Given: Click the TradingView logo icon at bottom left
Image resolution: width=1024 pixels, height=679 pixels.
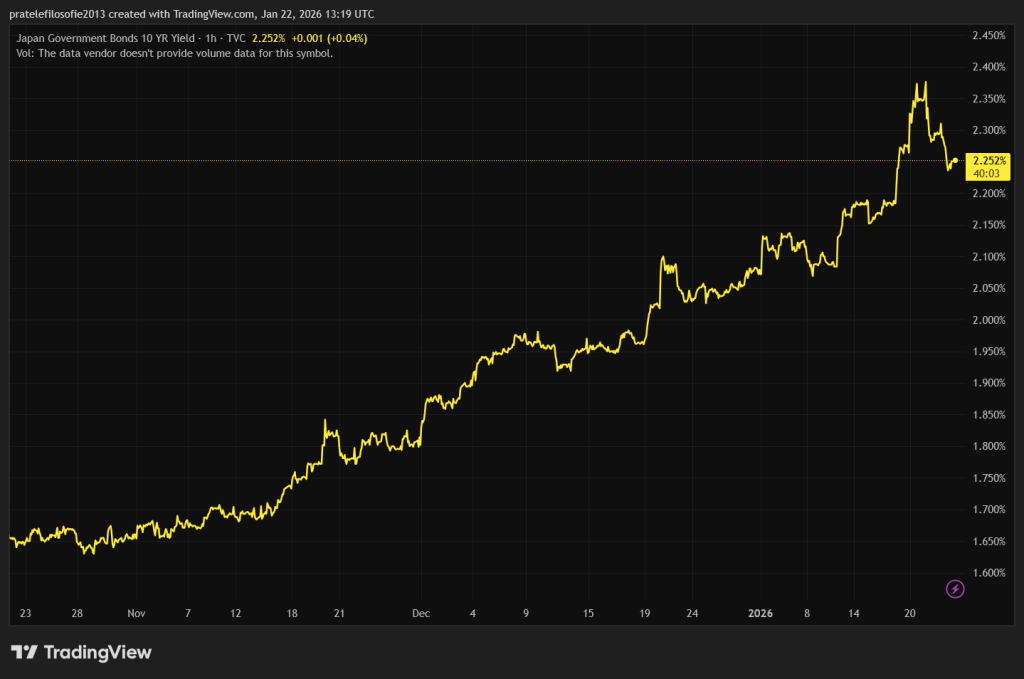Looking at the screenshot, I should [x=24, y=652].
